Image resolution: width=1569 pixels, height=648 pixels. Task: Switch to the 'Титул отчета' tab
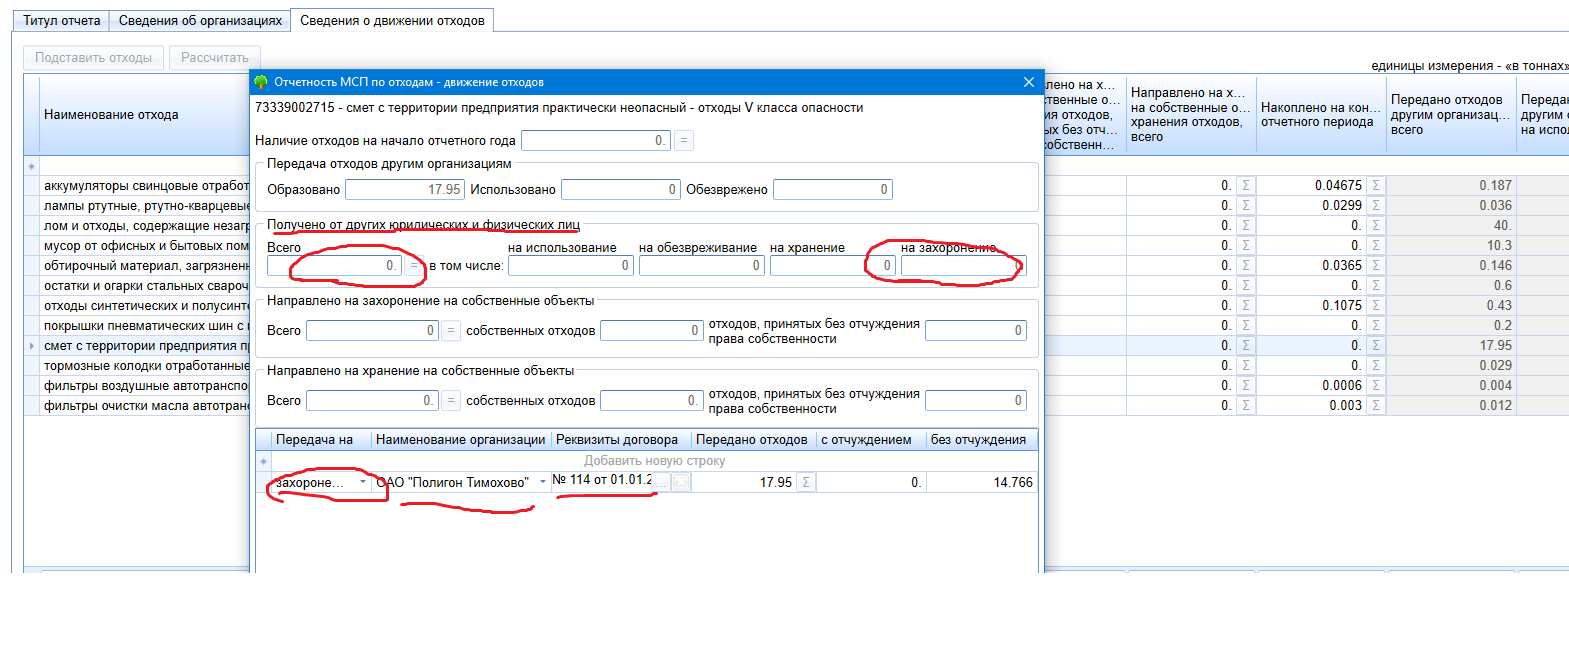[61, 20]
